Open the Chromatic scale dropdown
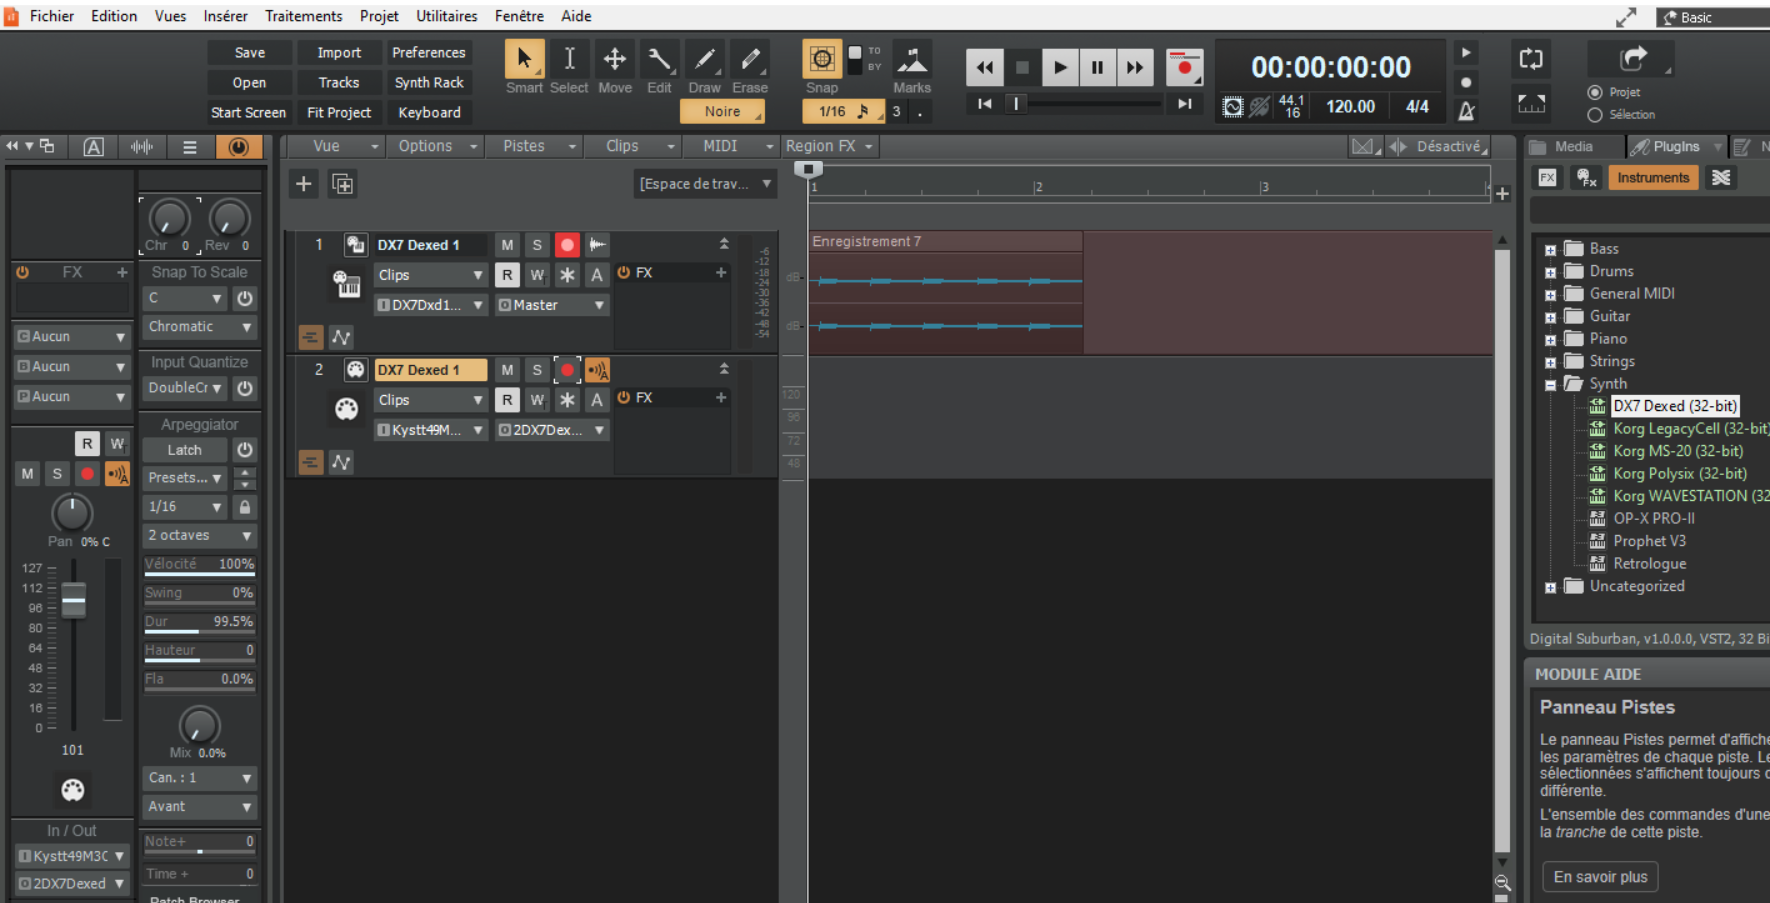The image size is (1770, 903). pos(200,327)
